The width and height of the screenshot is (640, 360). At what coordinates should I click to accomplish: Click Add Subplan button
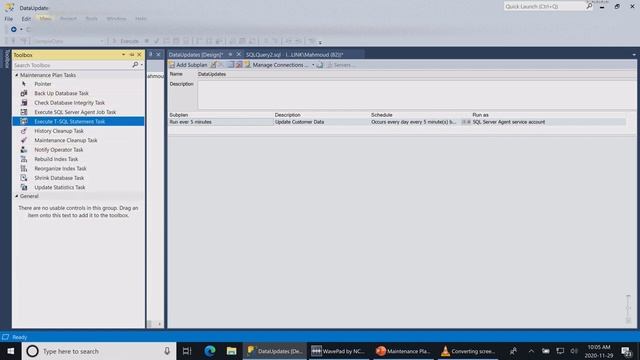(x=188, y=65)
